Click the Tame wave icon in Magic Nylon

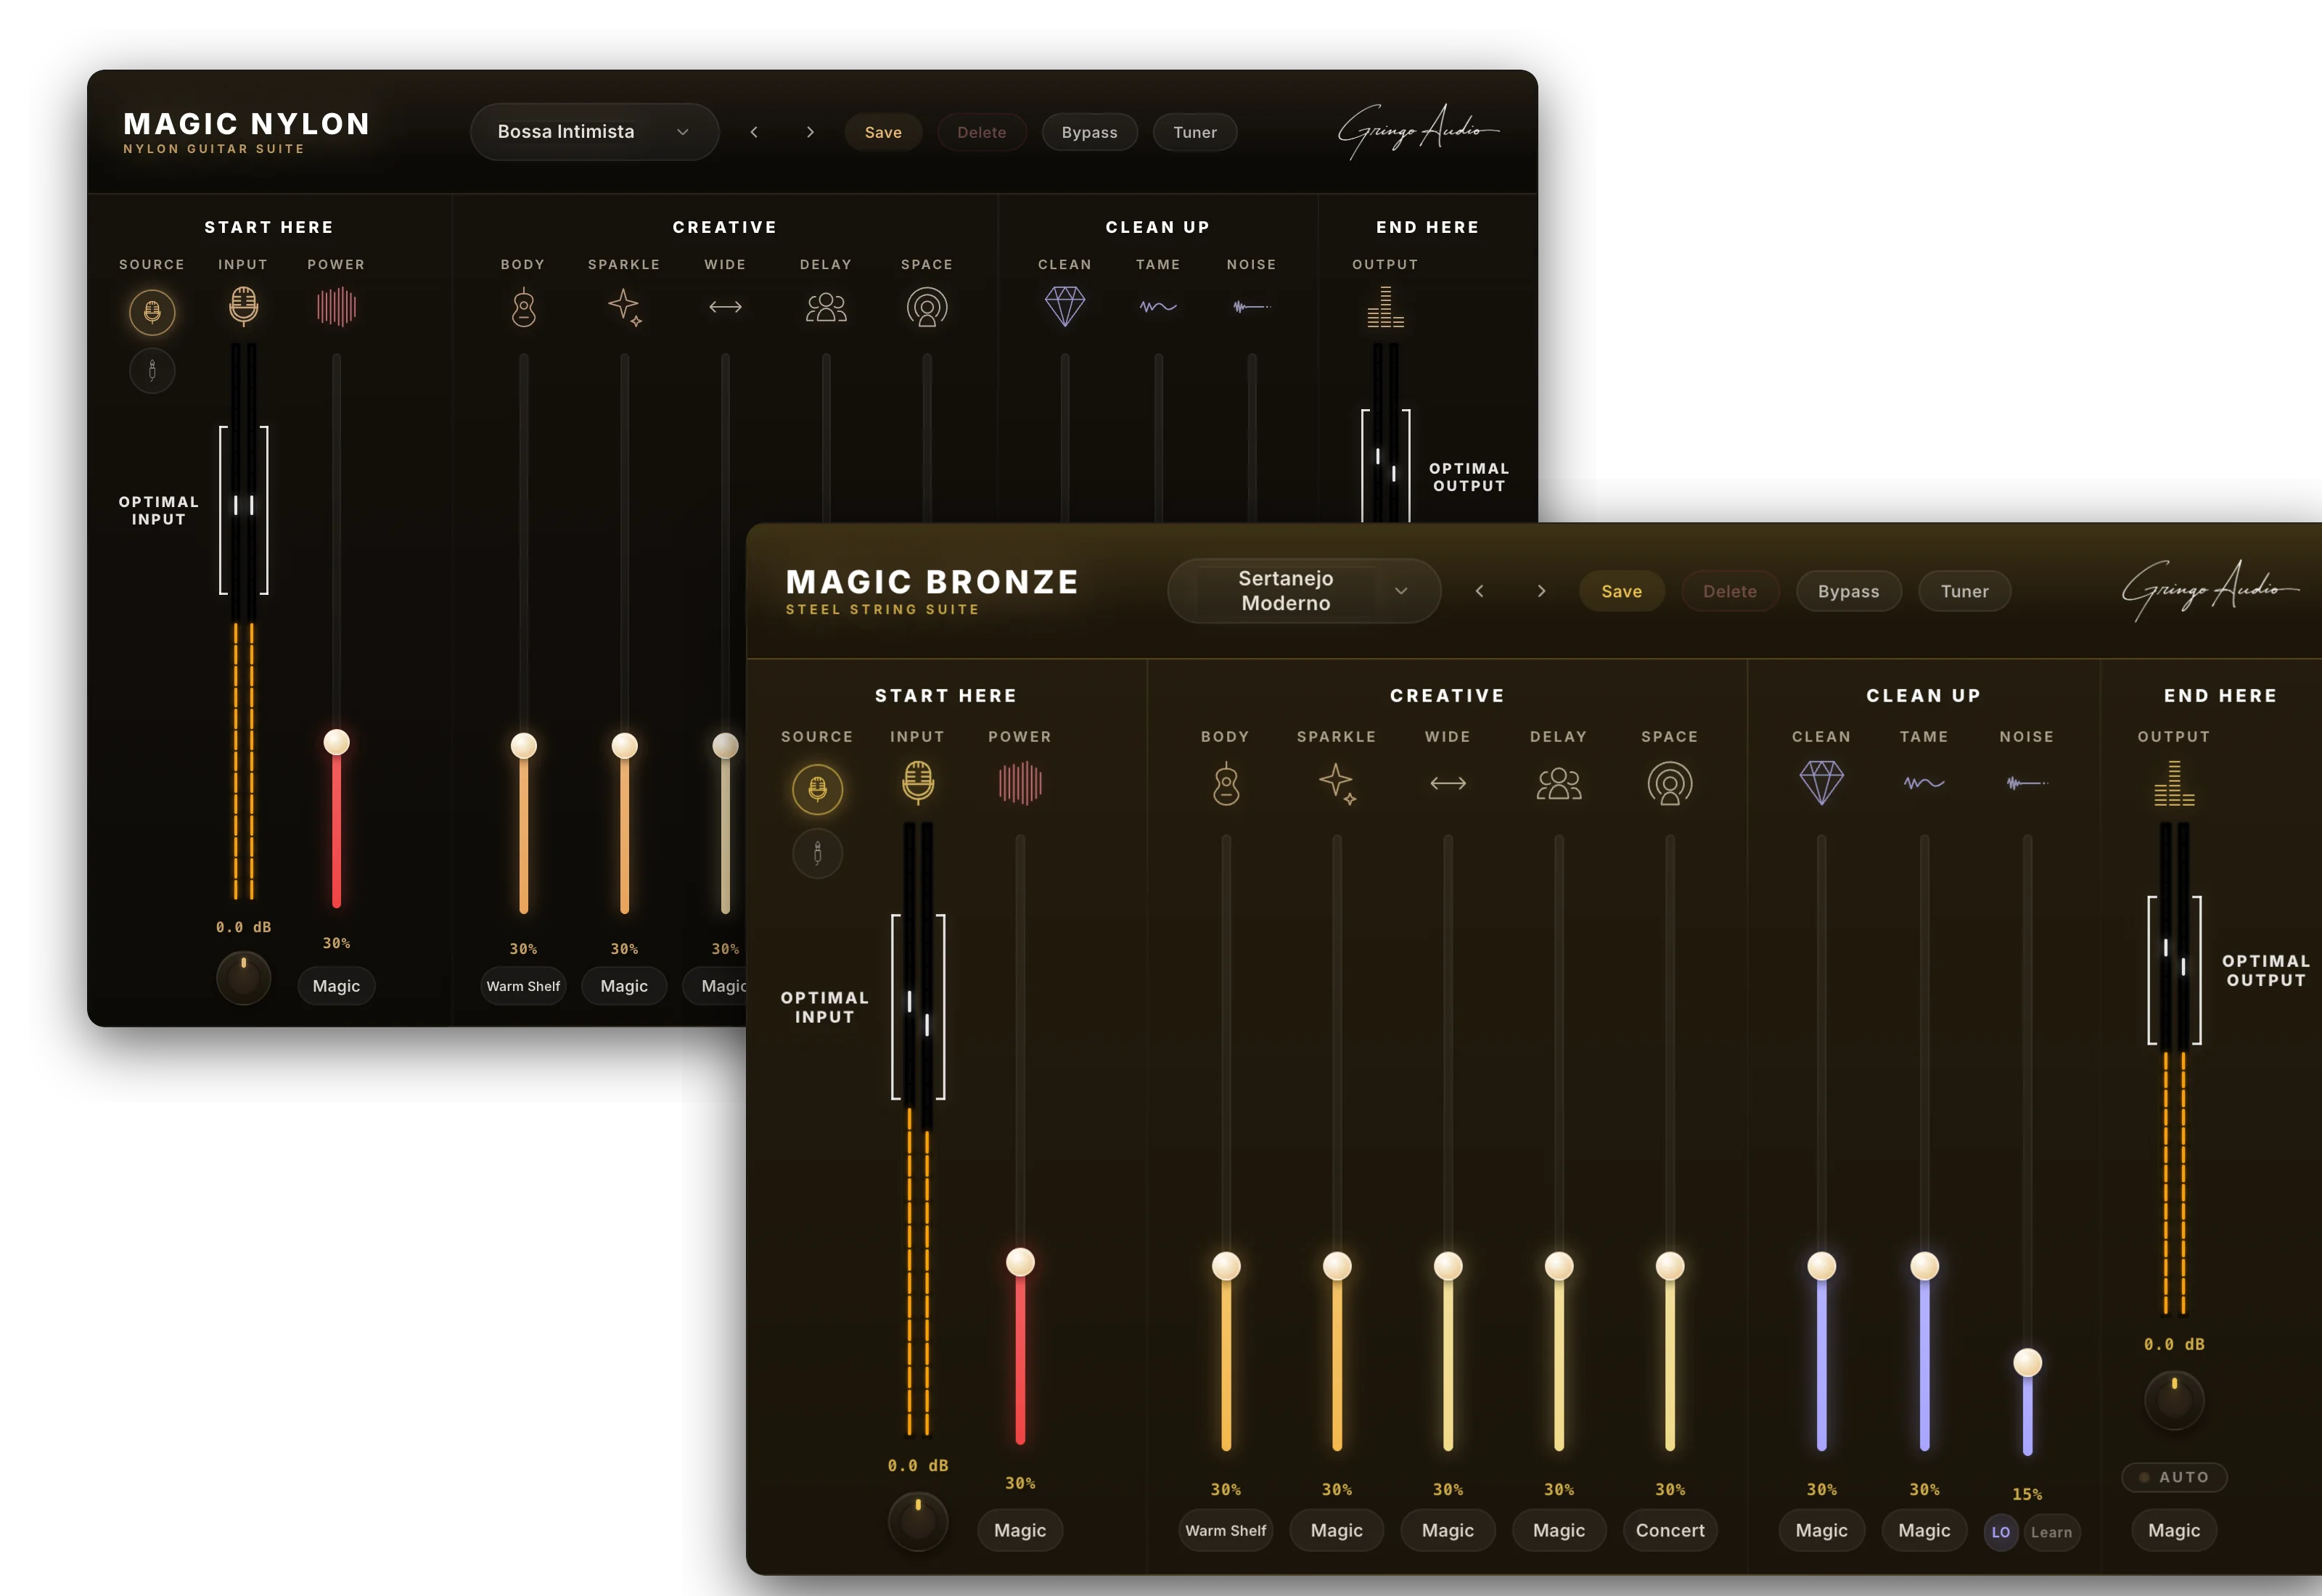pyautogui.click(x=1158, y=307)
